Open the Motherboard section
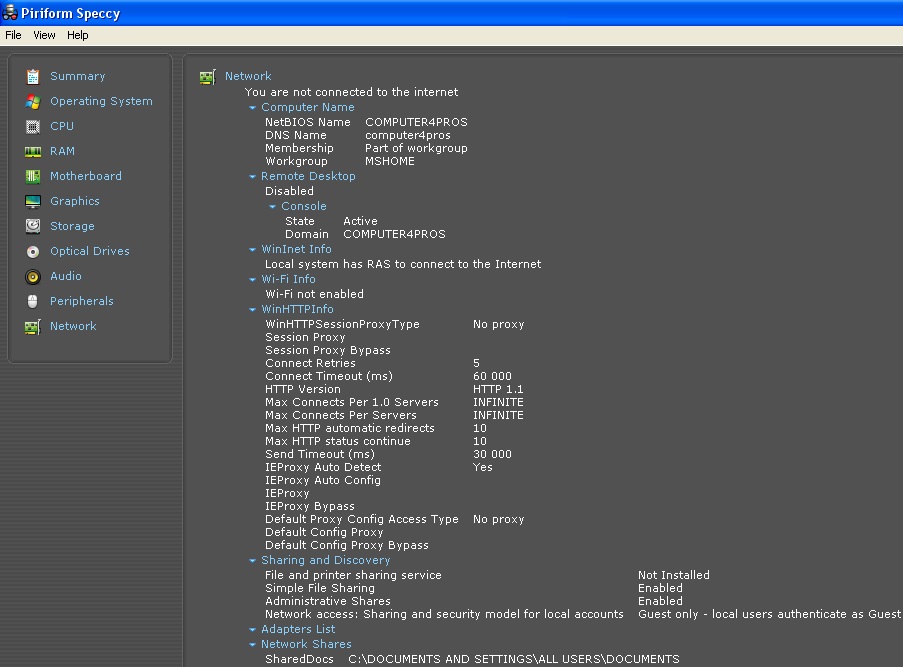The height and width of the screenshot is (667, 903). point(86,176)
